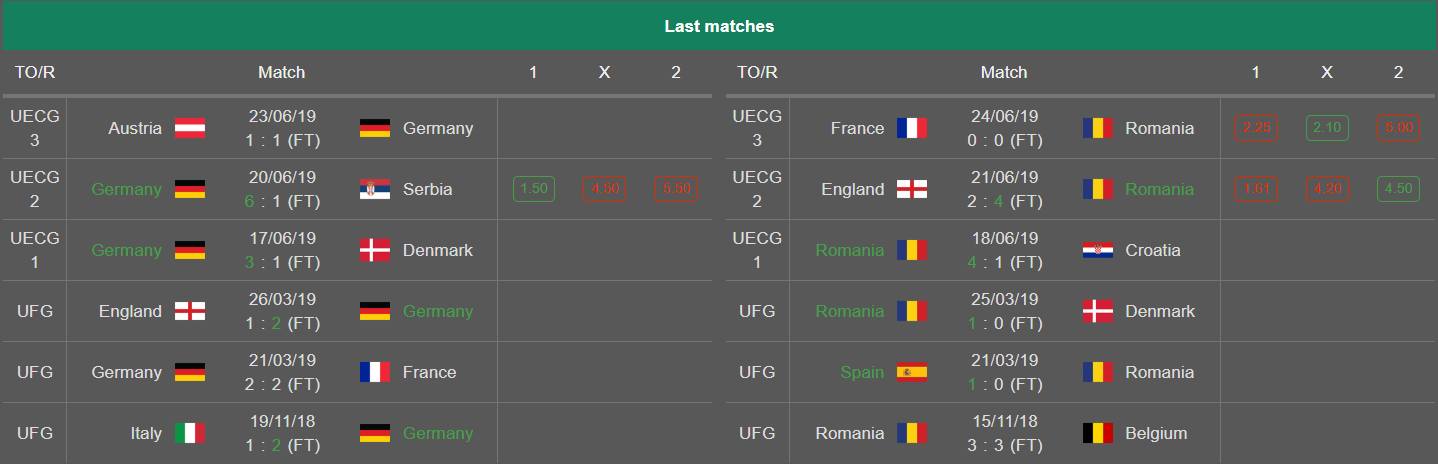Viewport: 1438px width, 464px height.
Task: Select 5.50 away odds for Germany vs Serbia
Action: 676,189
